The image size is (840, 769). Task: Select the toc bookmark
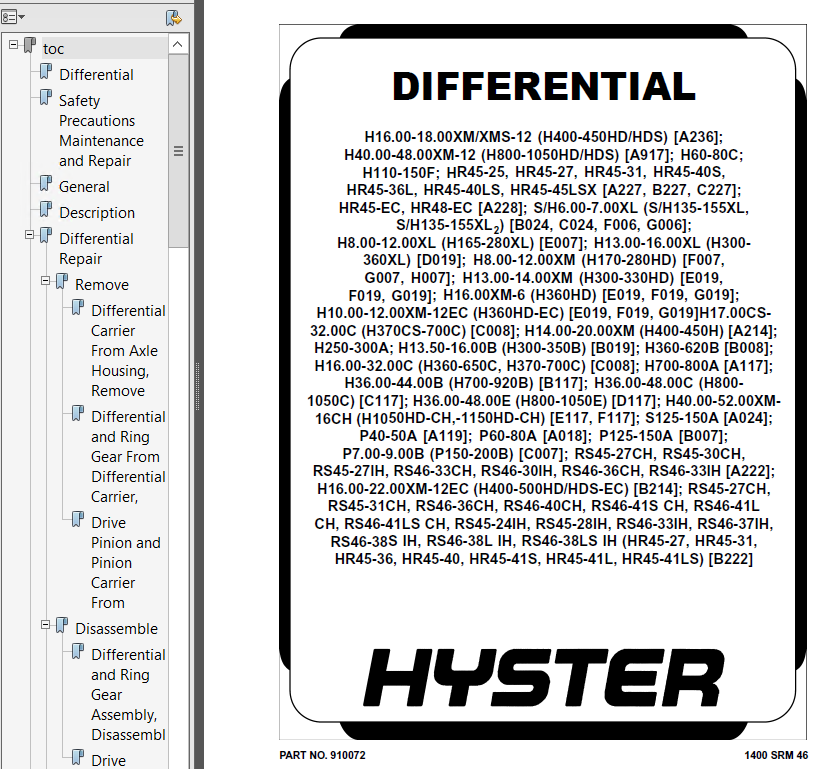(x=54, y=49)
